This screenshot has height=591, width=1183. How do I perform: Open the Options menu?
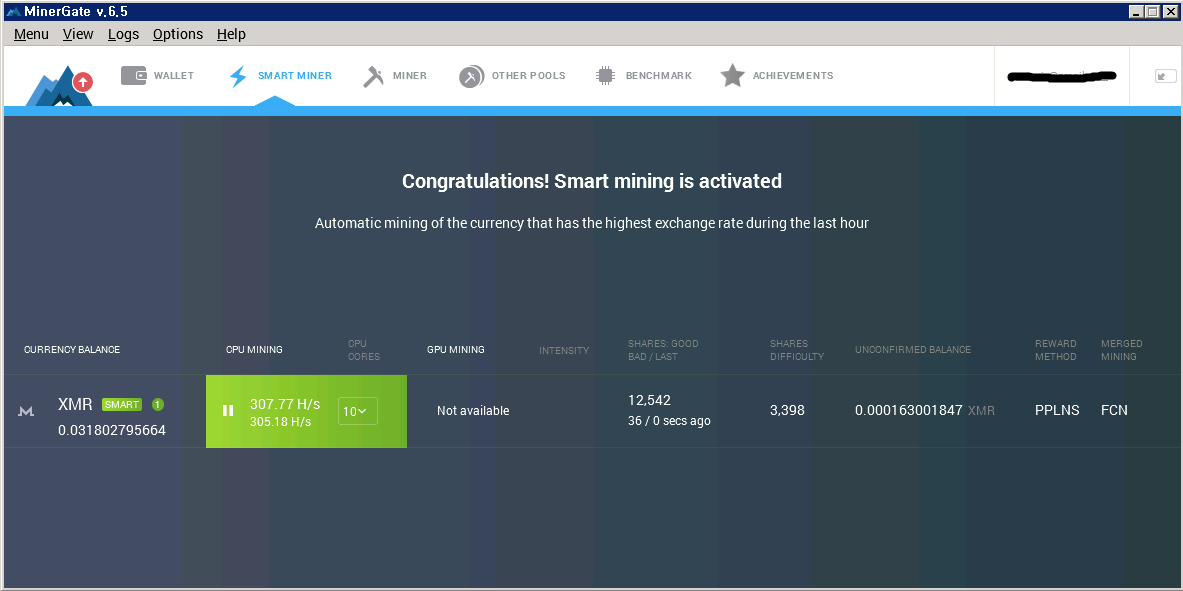coord(178,34)
